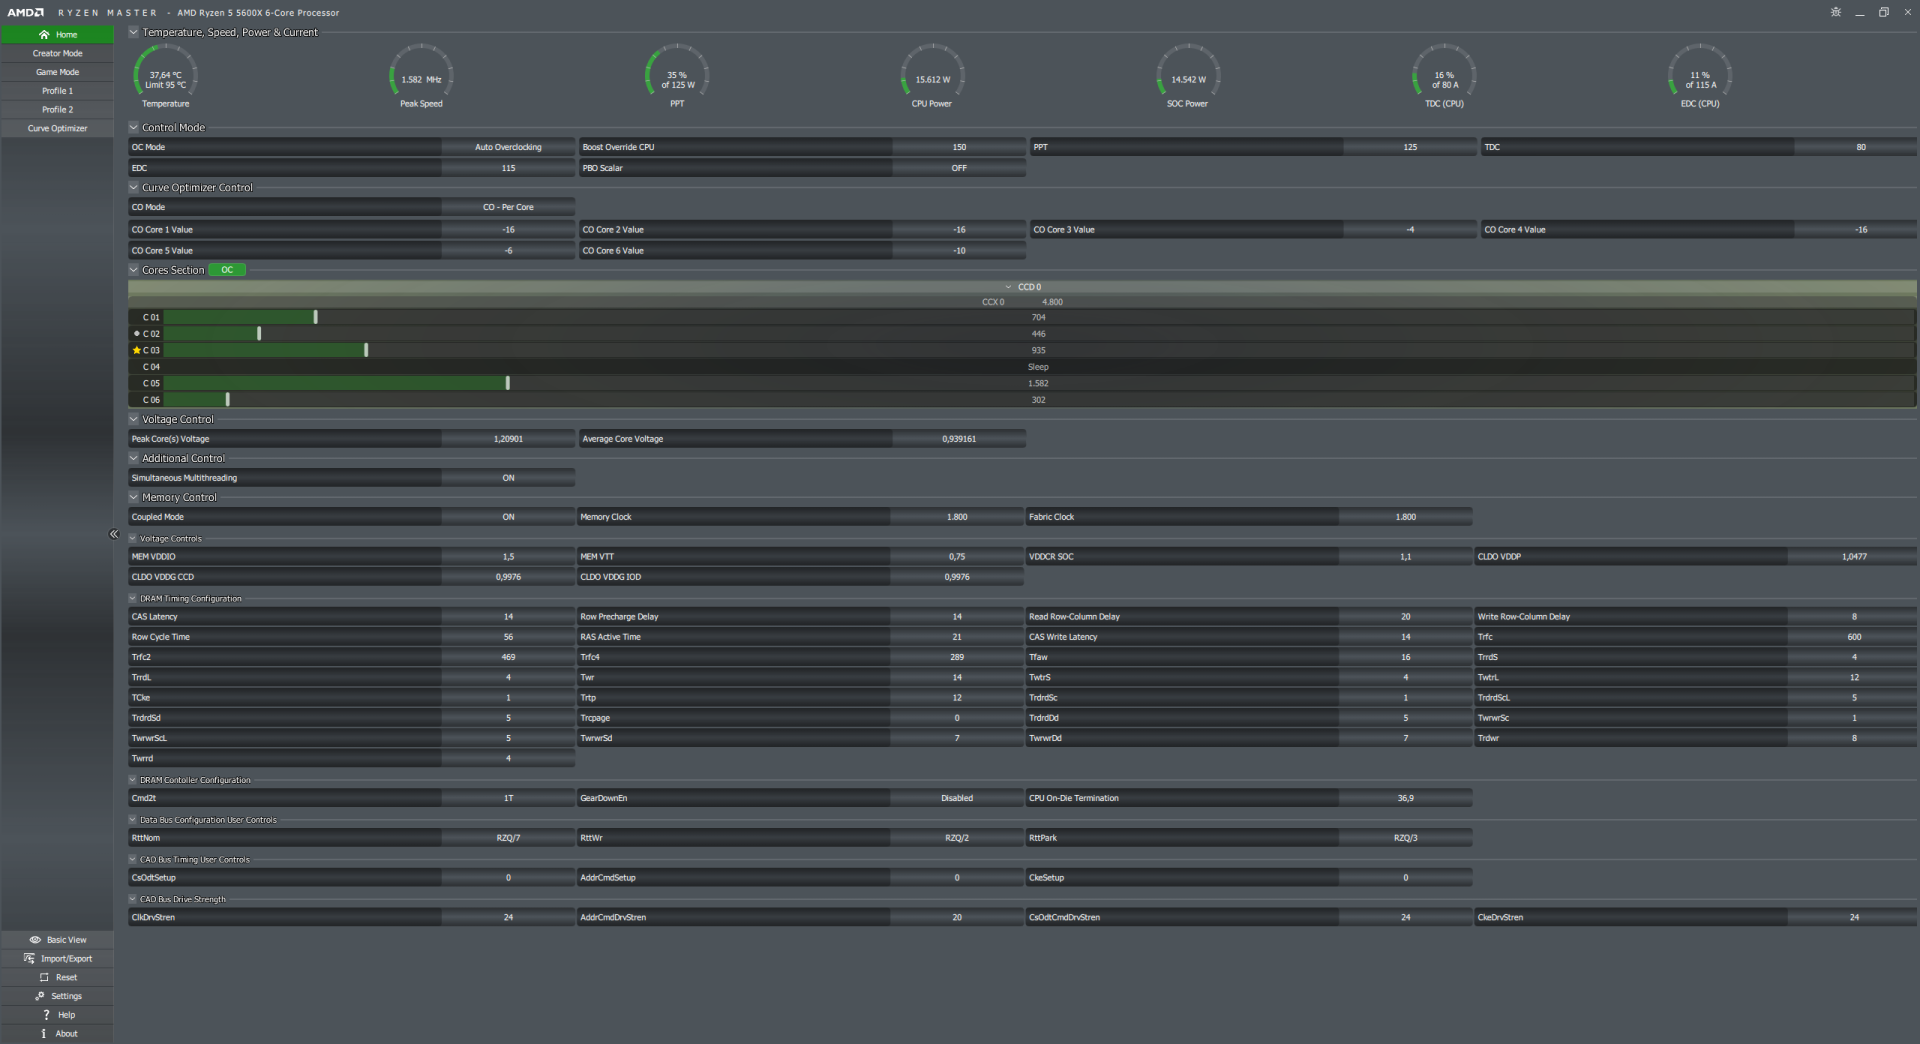Image resolution: width=1920 pixels, height=1044 pixels.
Task: Click the VDDCR SOC value 1,1
Action: (x=1405, y=557)
